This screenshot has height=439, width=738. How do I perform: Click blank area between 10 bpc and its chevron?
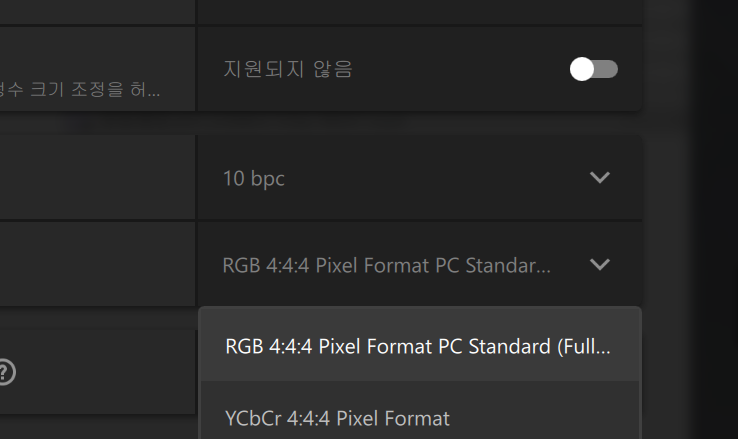[x=430, y=178]
